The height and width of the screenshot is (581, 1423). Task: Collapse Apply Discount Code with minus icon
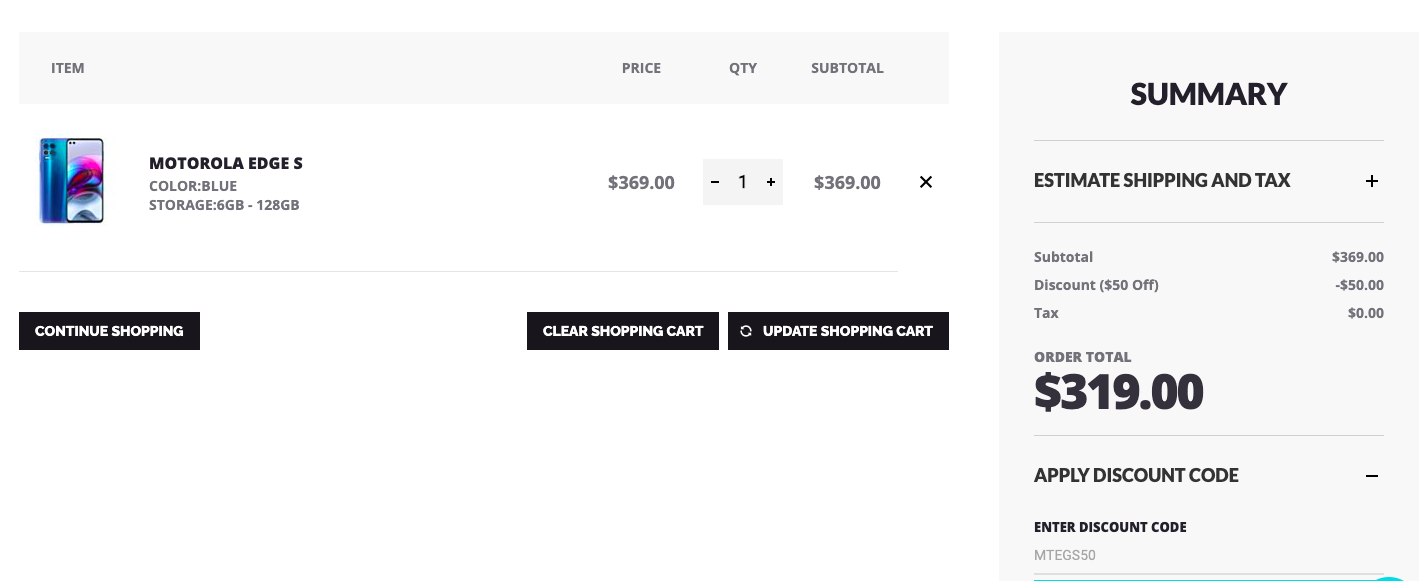[1372, 476]
